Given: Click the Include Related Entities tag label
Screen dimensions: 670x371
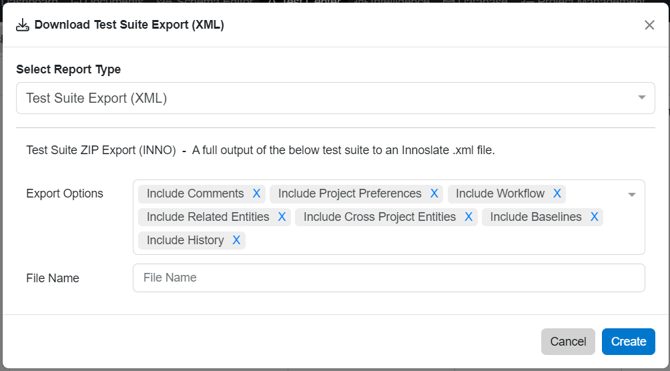Looking at the screenshot, I should click(x=208, y=217).
